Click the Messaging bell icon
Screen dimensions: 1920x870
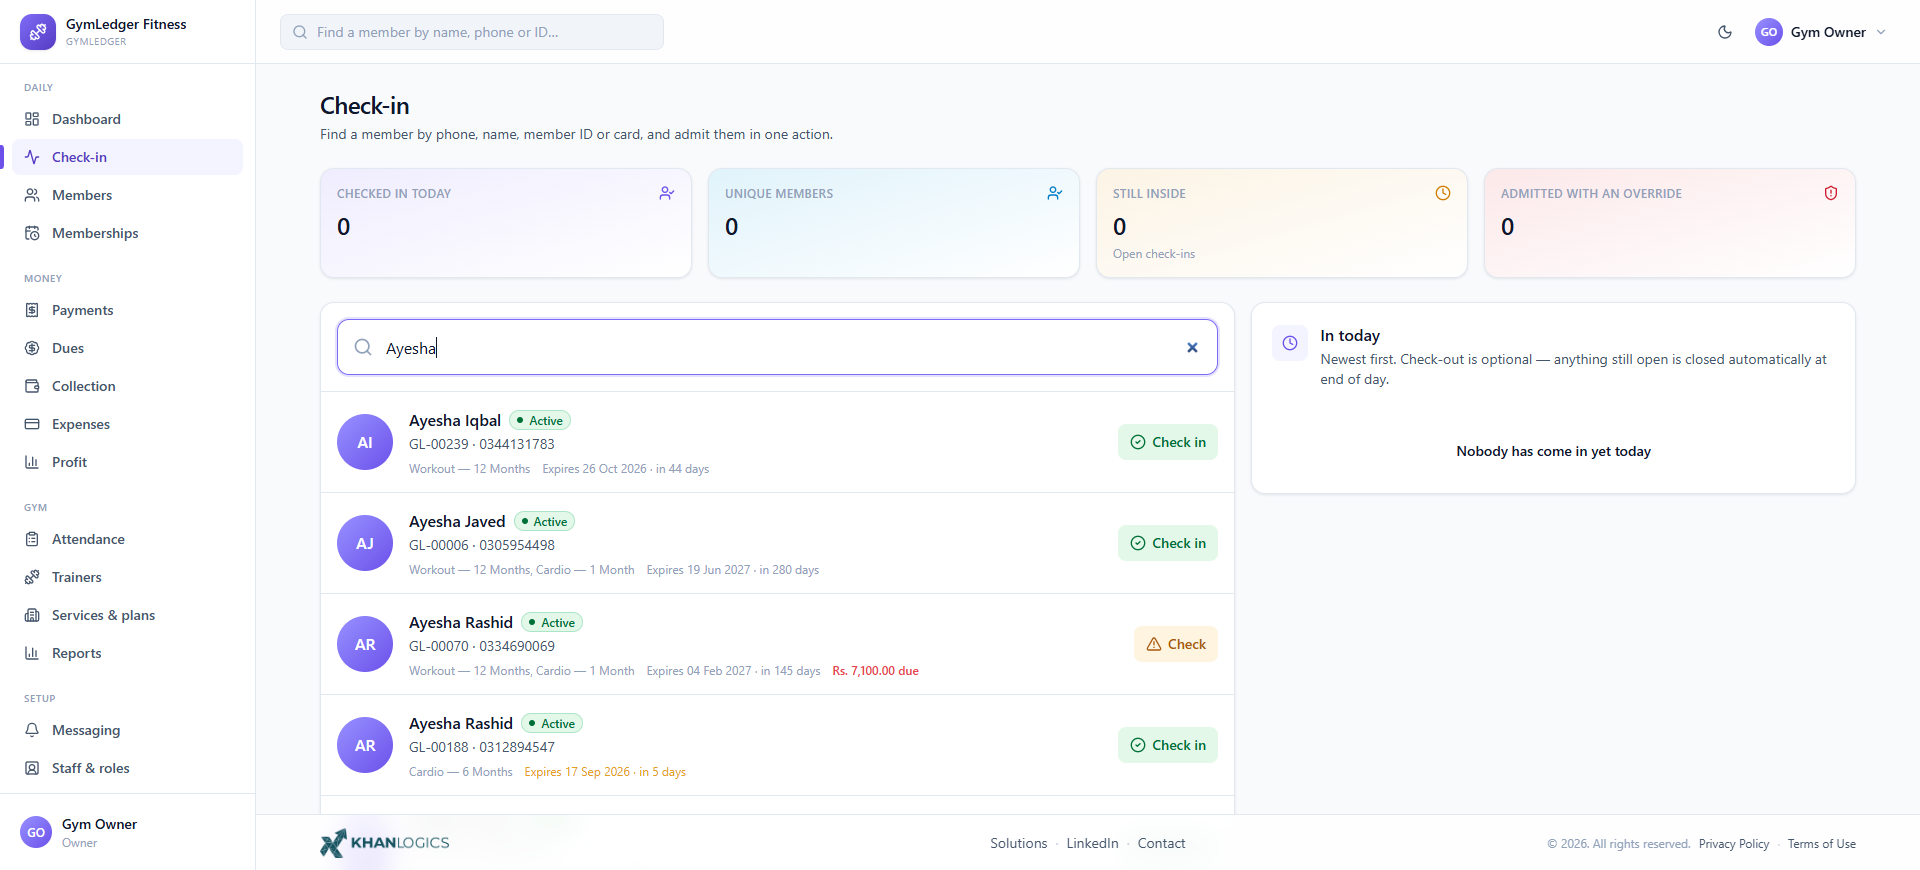32,730
